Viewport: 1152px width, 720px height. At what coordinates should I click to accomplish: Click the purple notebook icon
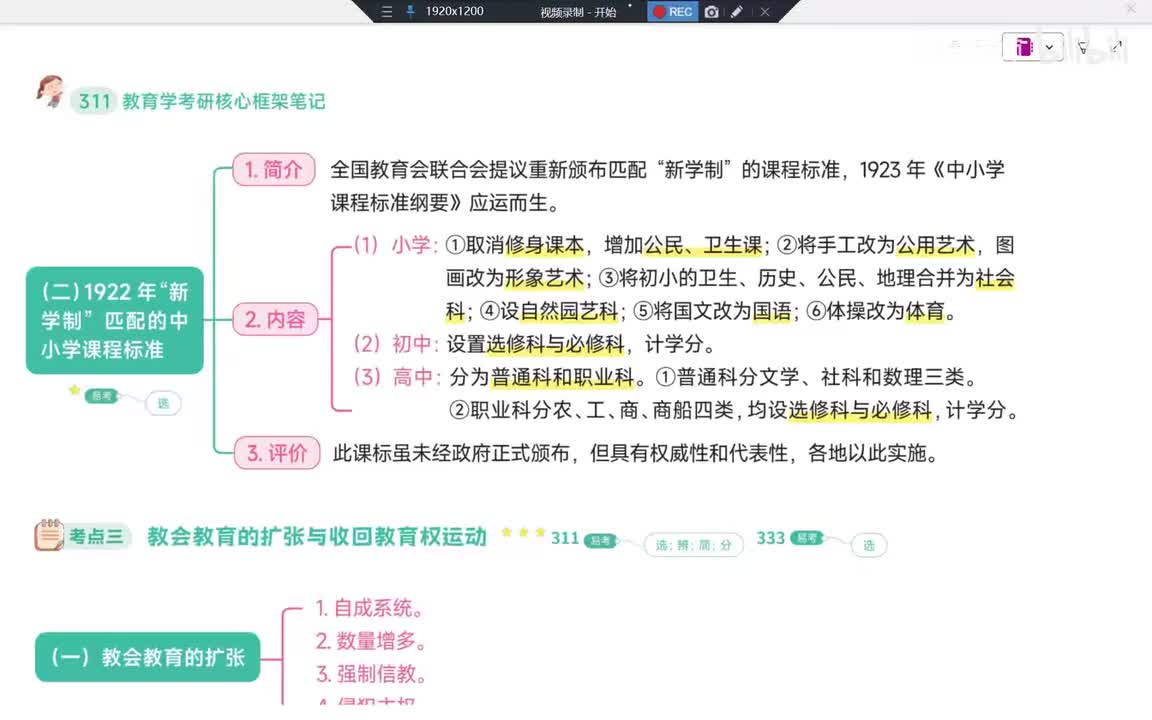tap(1023, 47)
